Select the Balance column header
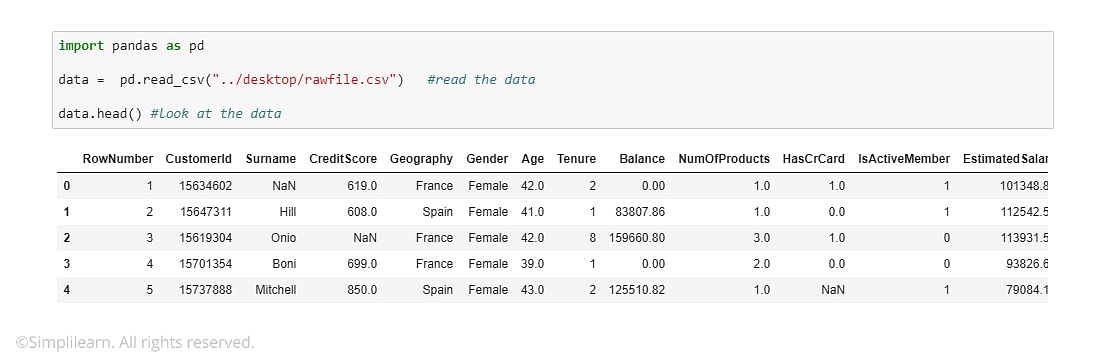 pos(642,159)
